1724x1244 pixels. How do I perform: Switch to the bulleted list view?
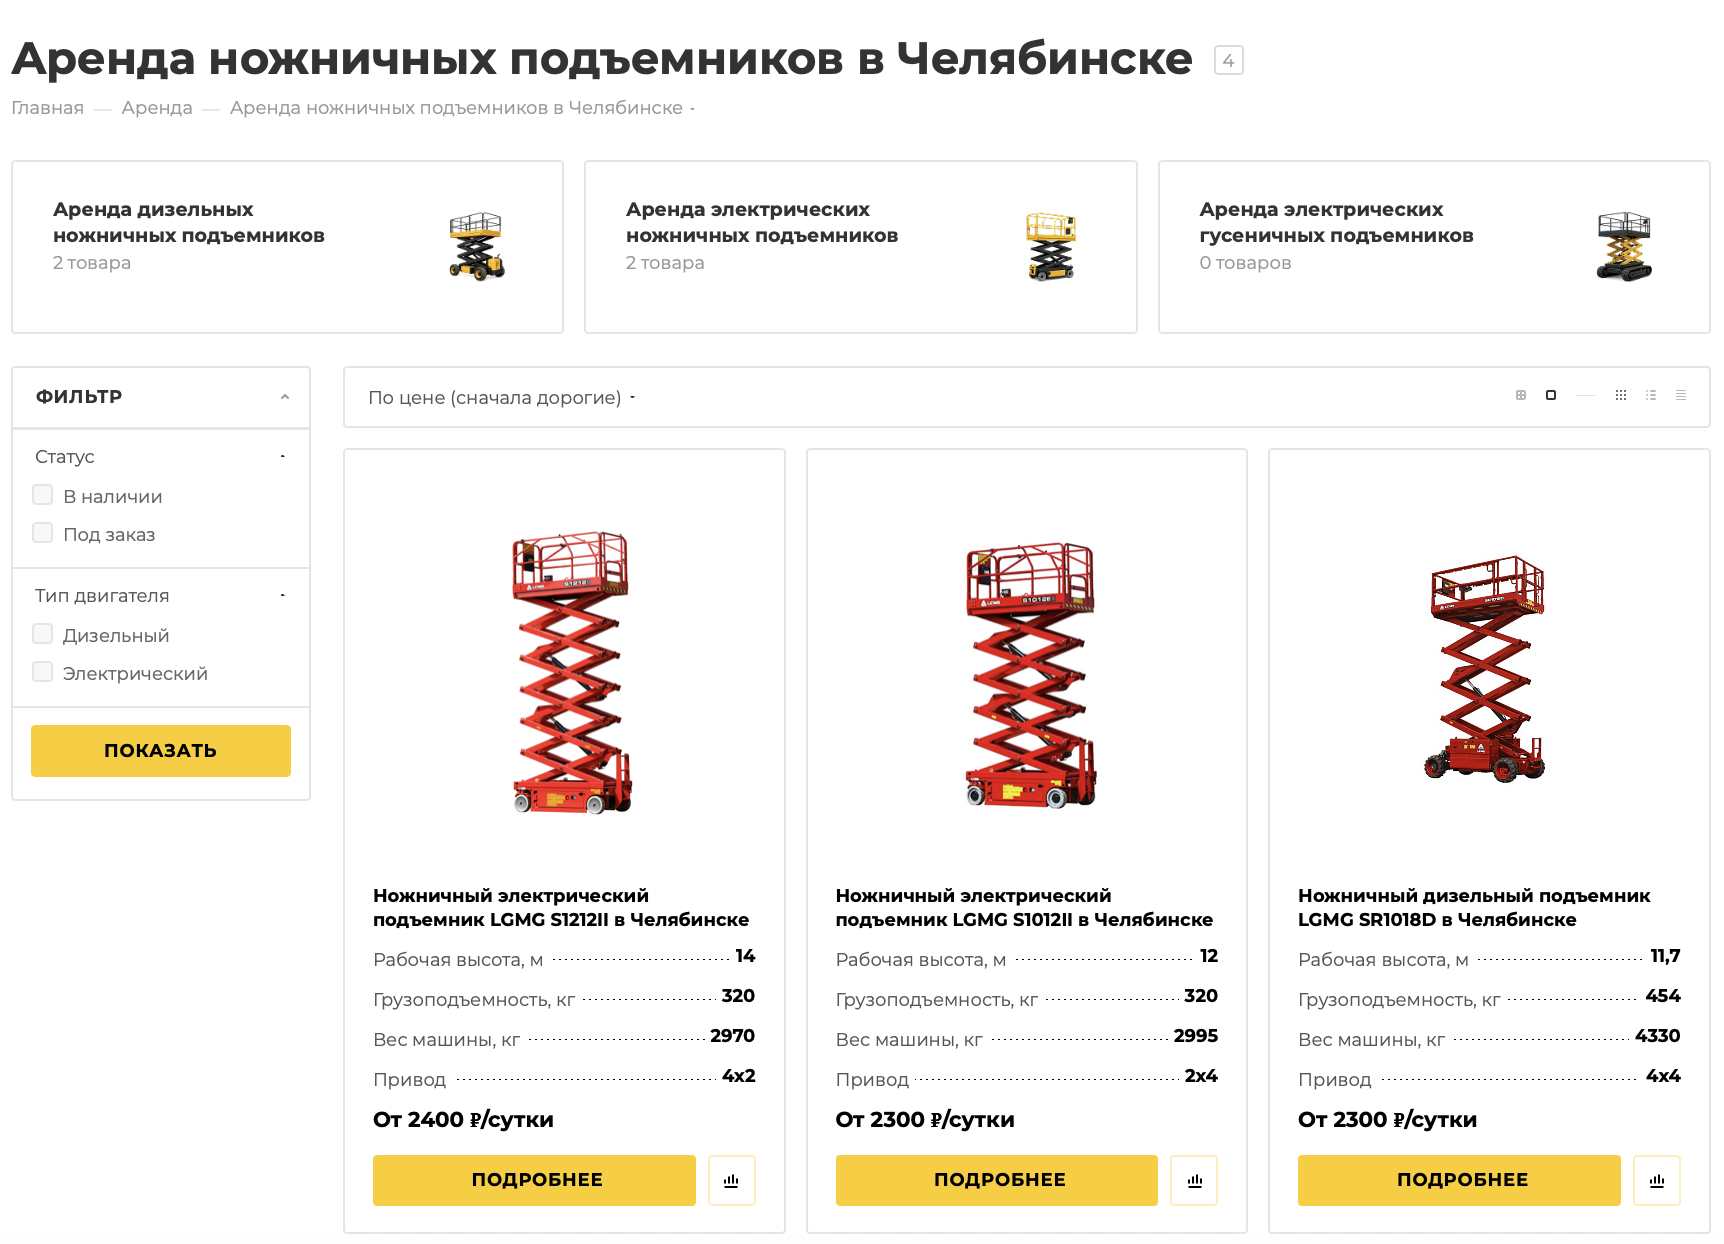(x=1651, y=396)
